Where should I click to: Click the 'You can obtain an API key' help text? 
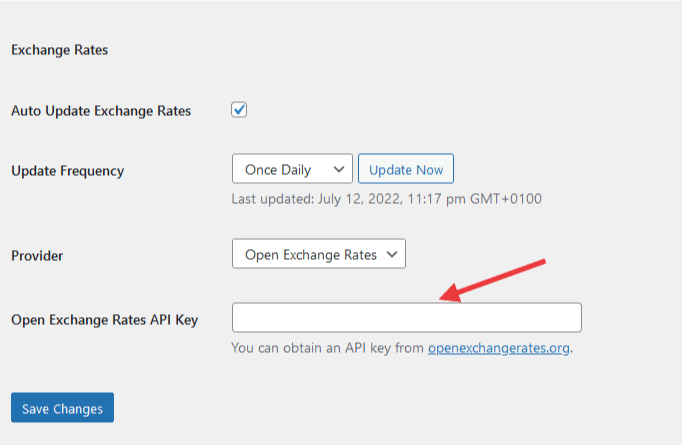point(328,348)
